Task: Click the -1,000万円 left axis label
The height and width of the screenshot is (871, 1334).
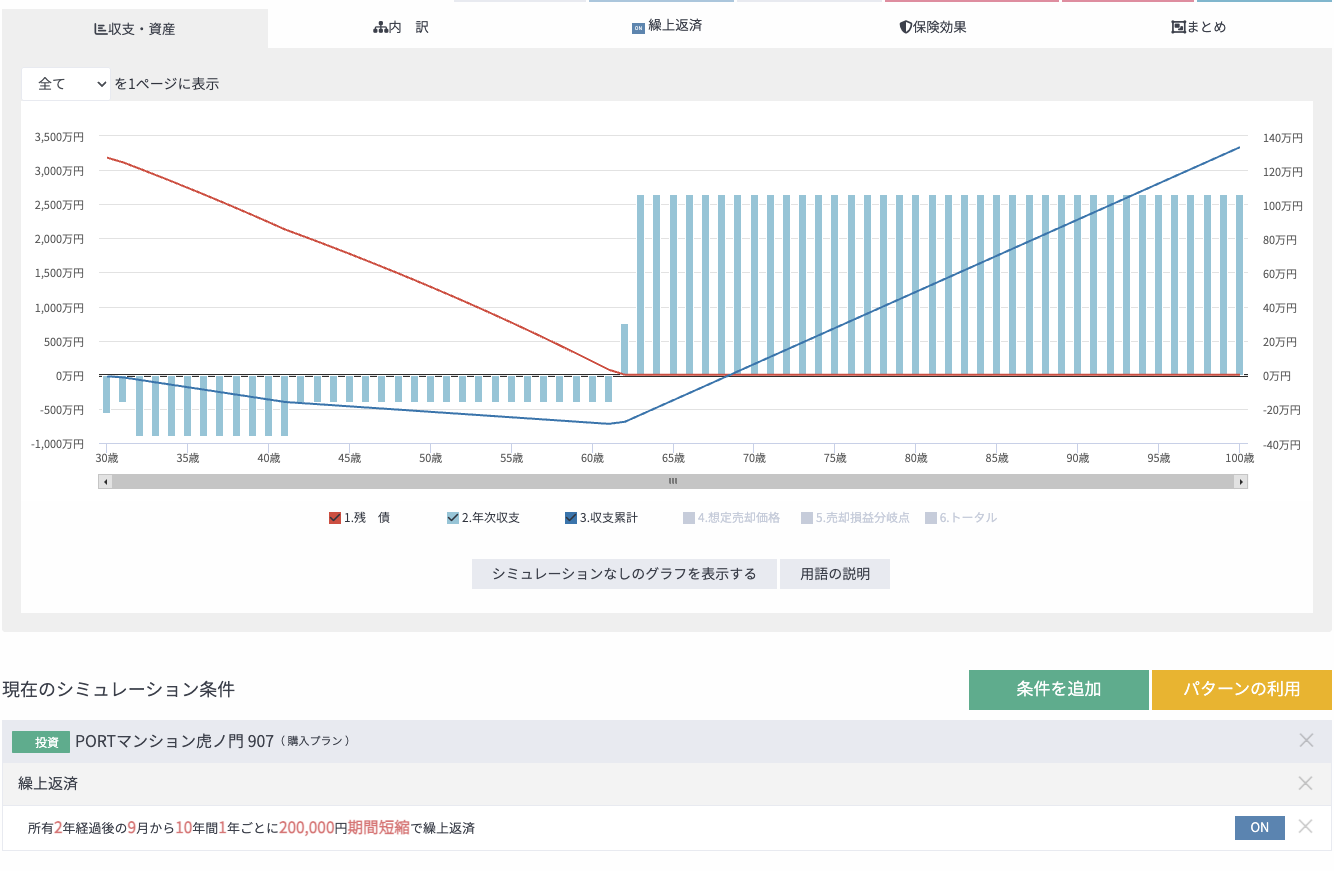Action: (57, 444)
